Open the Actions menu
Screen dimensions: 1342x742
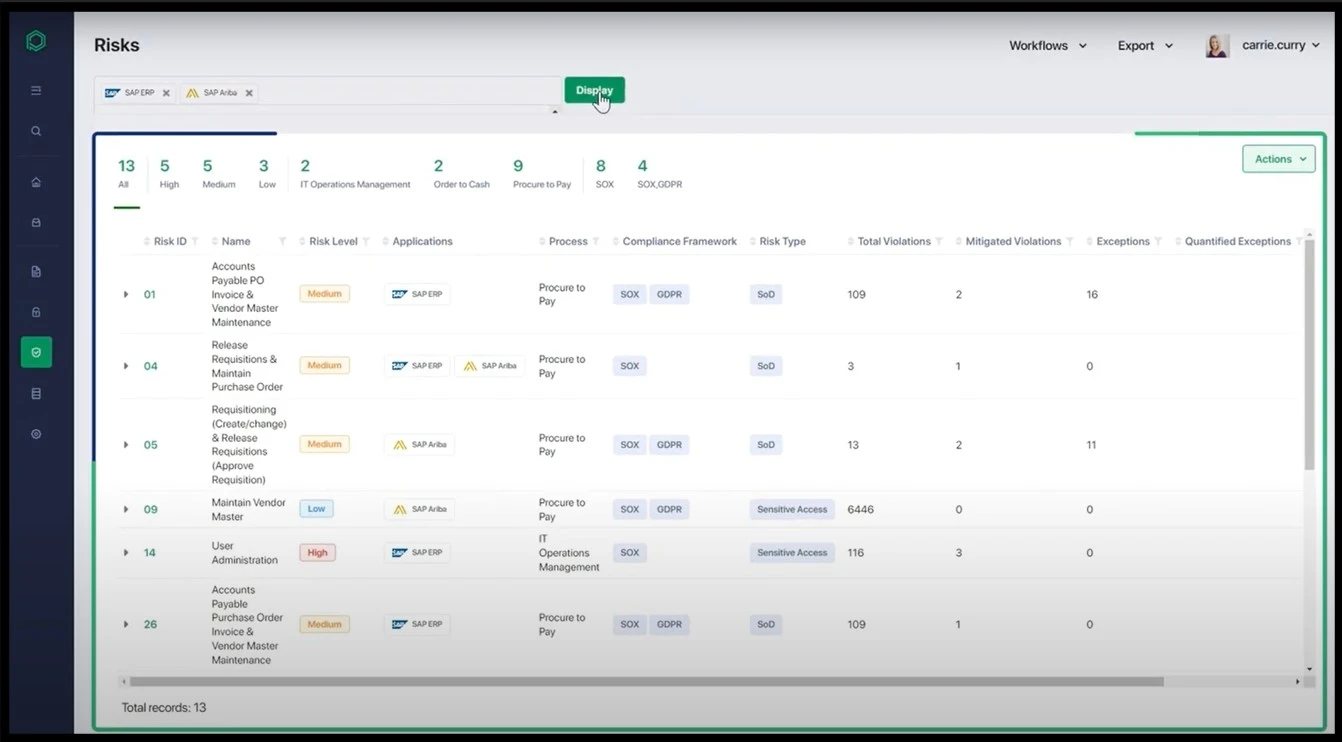tap(1278, 158)
